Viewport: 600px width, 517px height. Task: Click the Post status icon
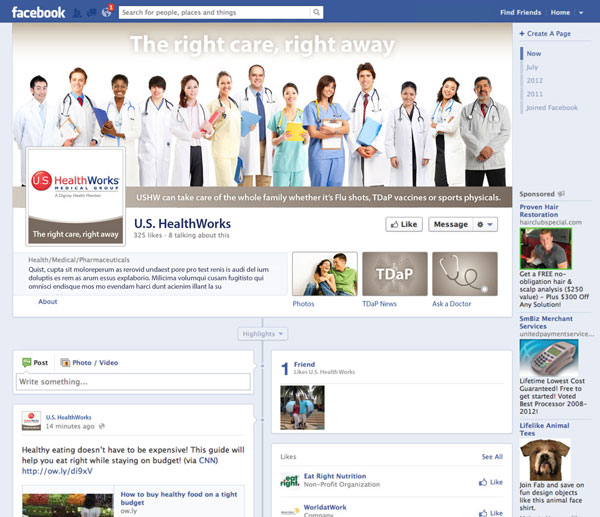(26, 362)
